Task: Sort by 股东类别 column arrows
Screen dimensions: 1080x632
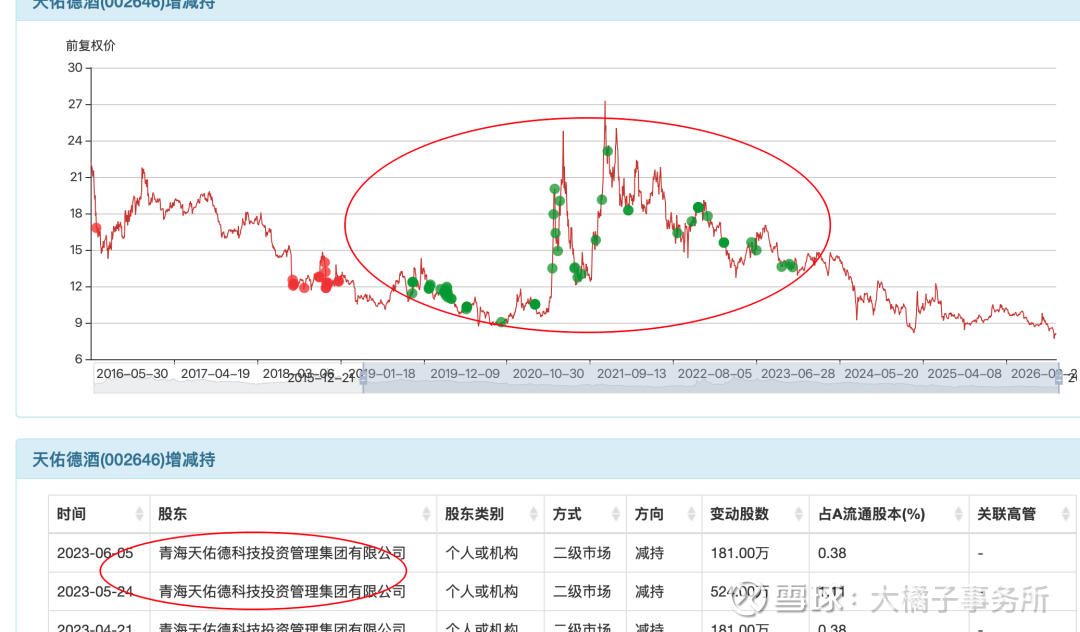Action: click(x=534, y=514)
